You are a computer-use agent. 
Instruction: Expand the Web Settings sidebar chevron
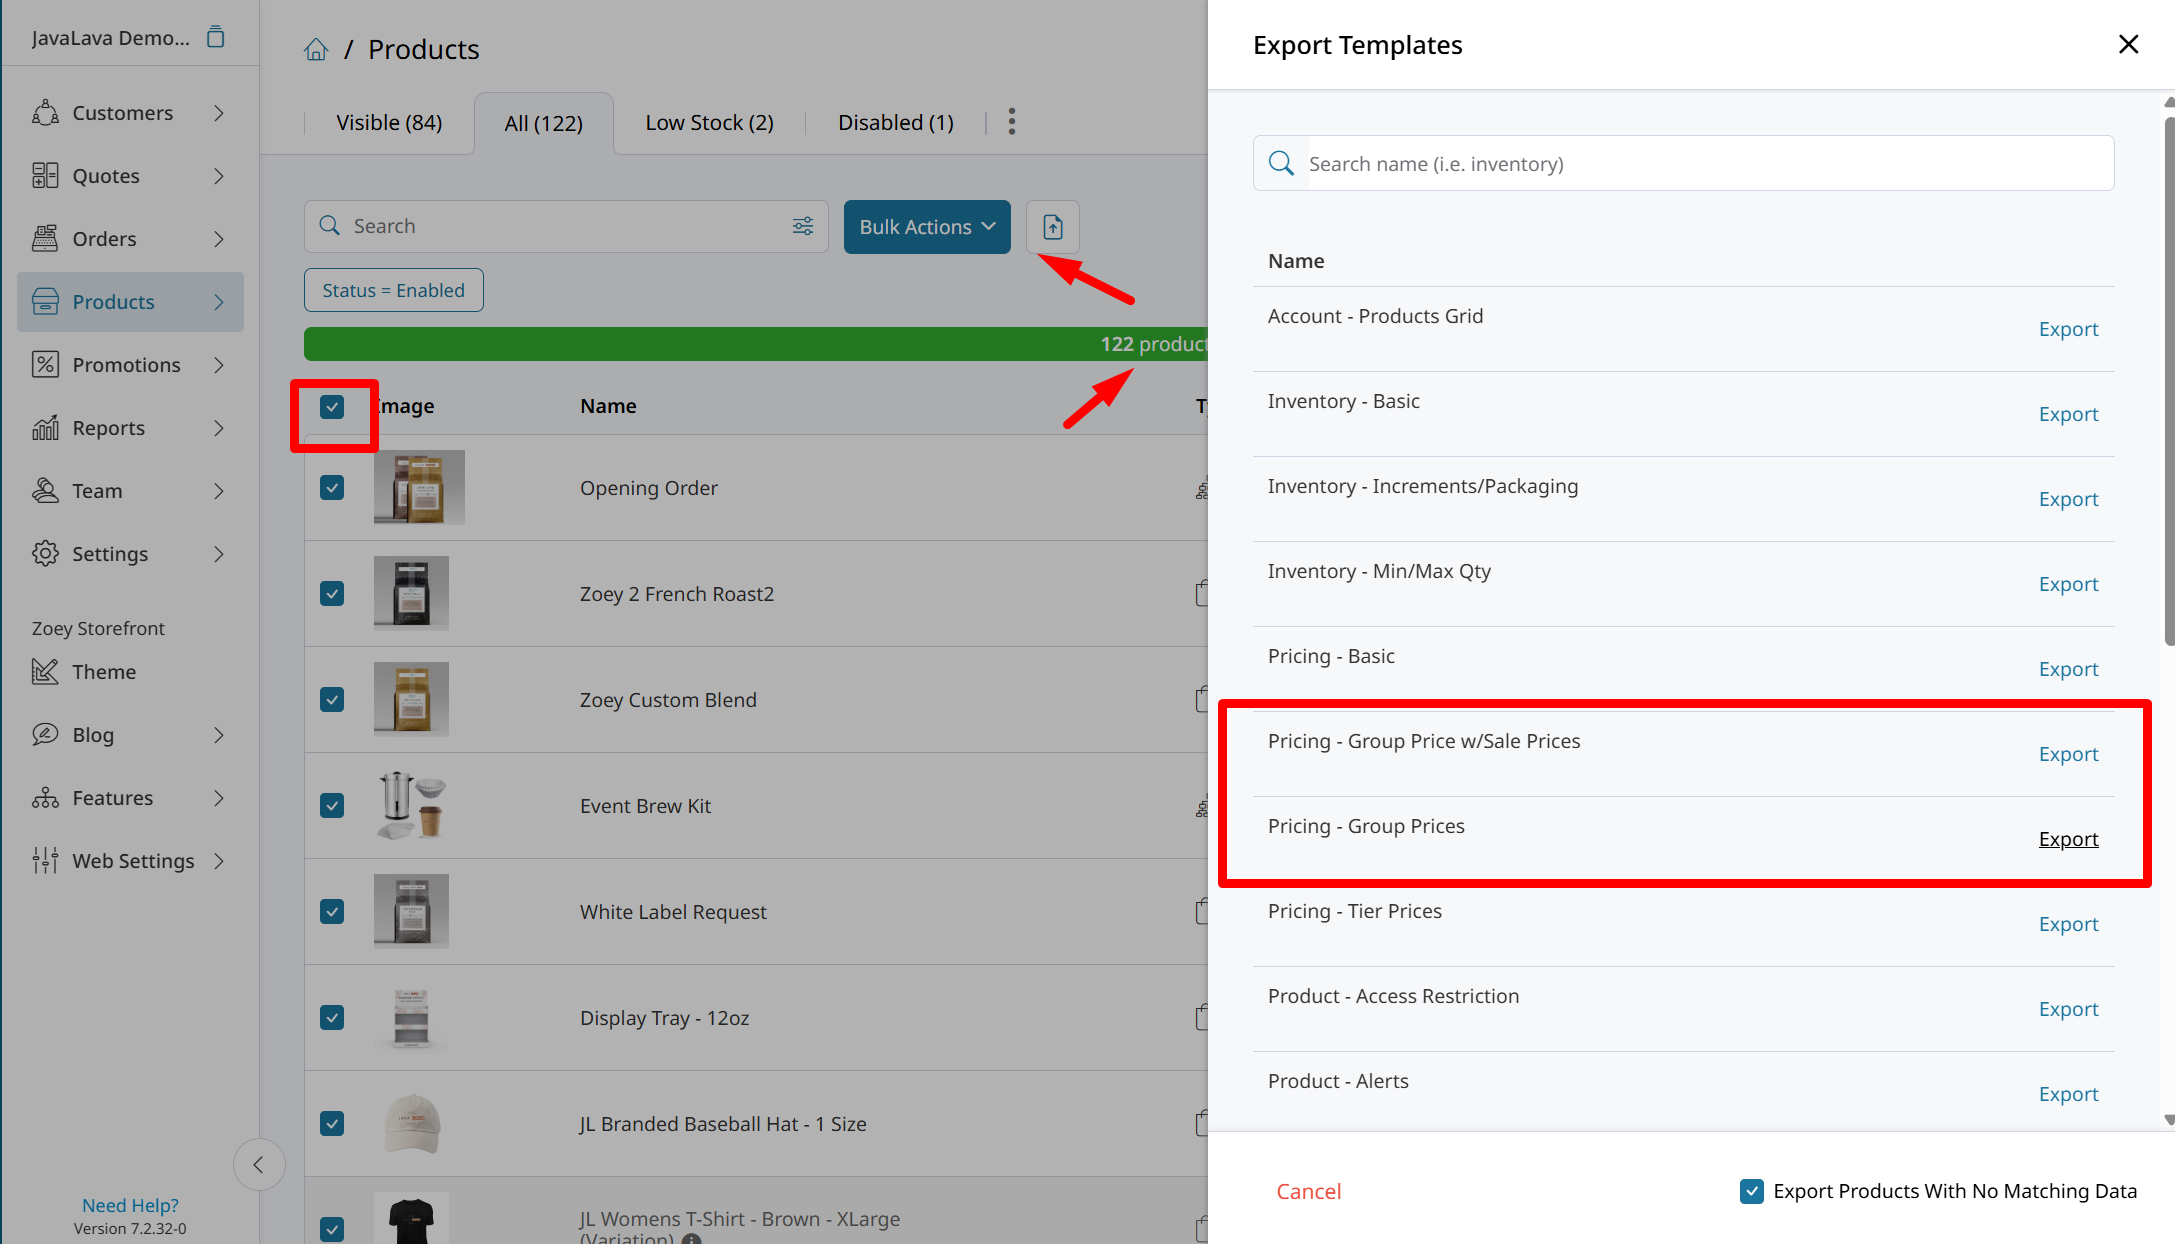[x=218, y=861]
